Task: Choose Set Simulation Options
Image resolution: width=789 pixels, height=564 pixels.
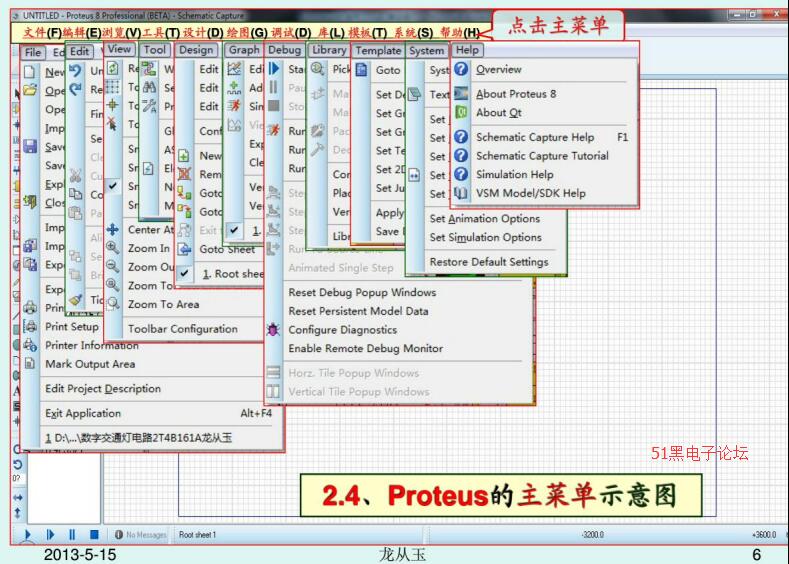Action: (x=486, y=237)
